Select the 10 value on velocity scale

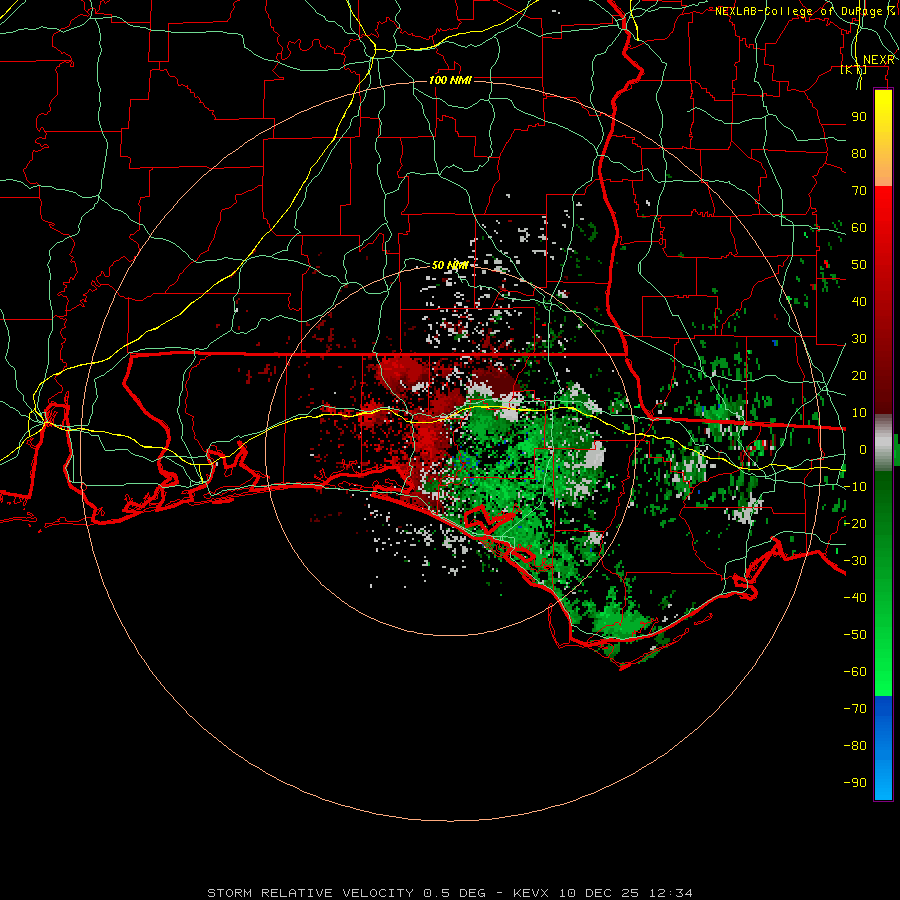pyautogui.click(x=859, y=413)
